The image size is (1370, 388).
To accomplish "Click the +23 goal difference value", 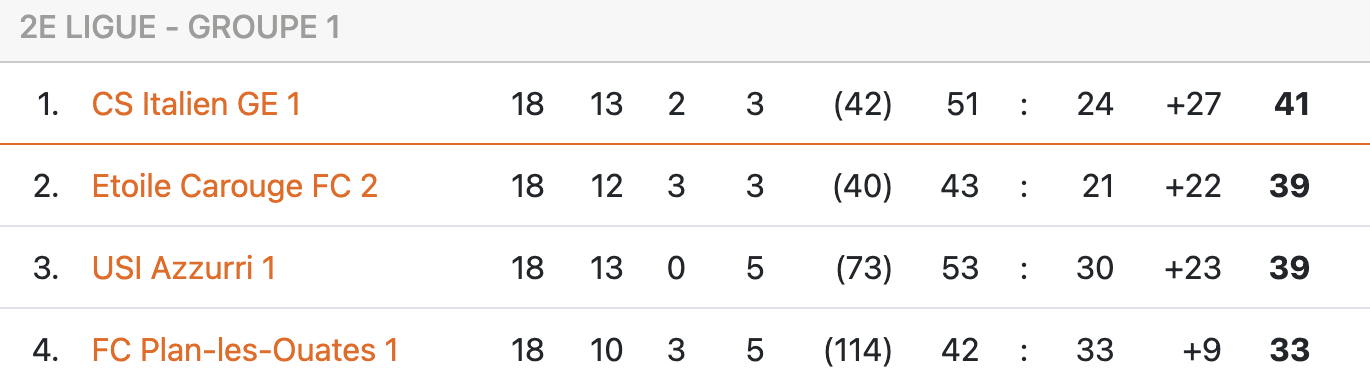I will [x=1193, y=268].
